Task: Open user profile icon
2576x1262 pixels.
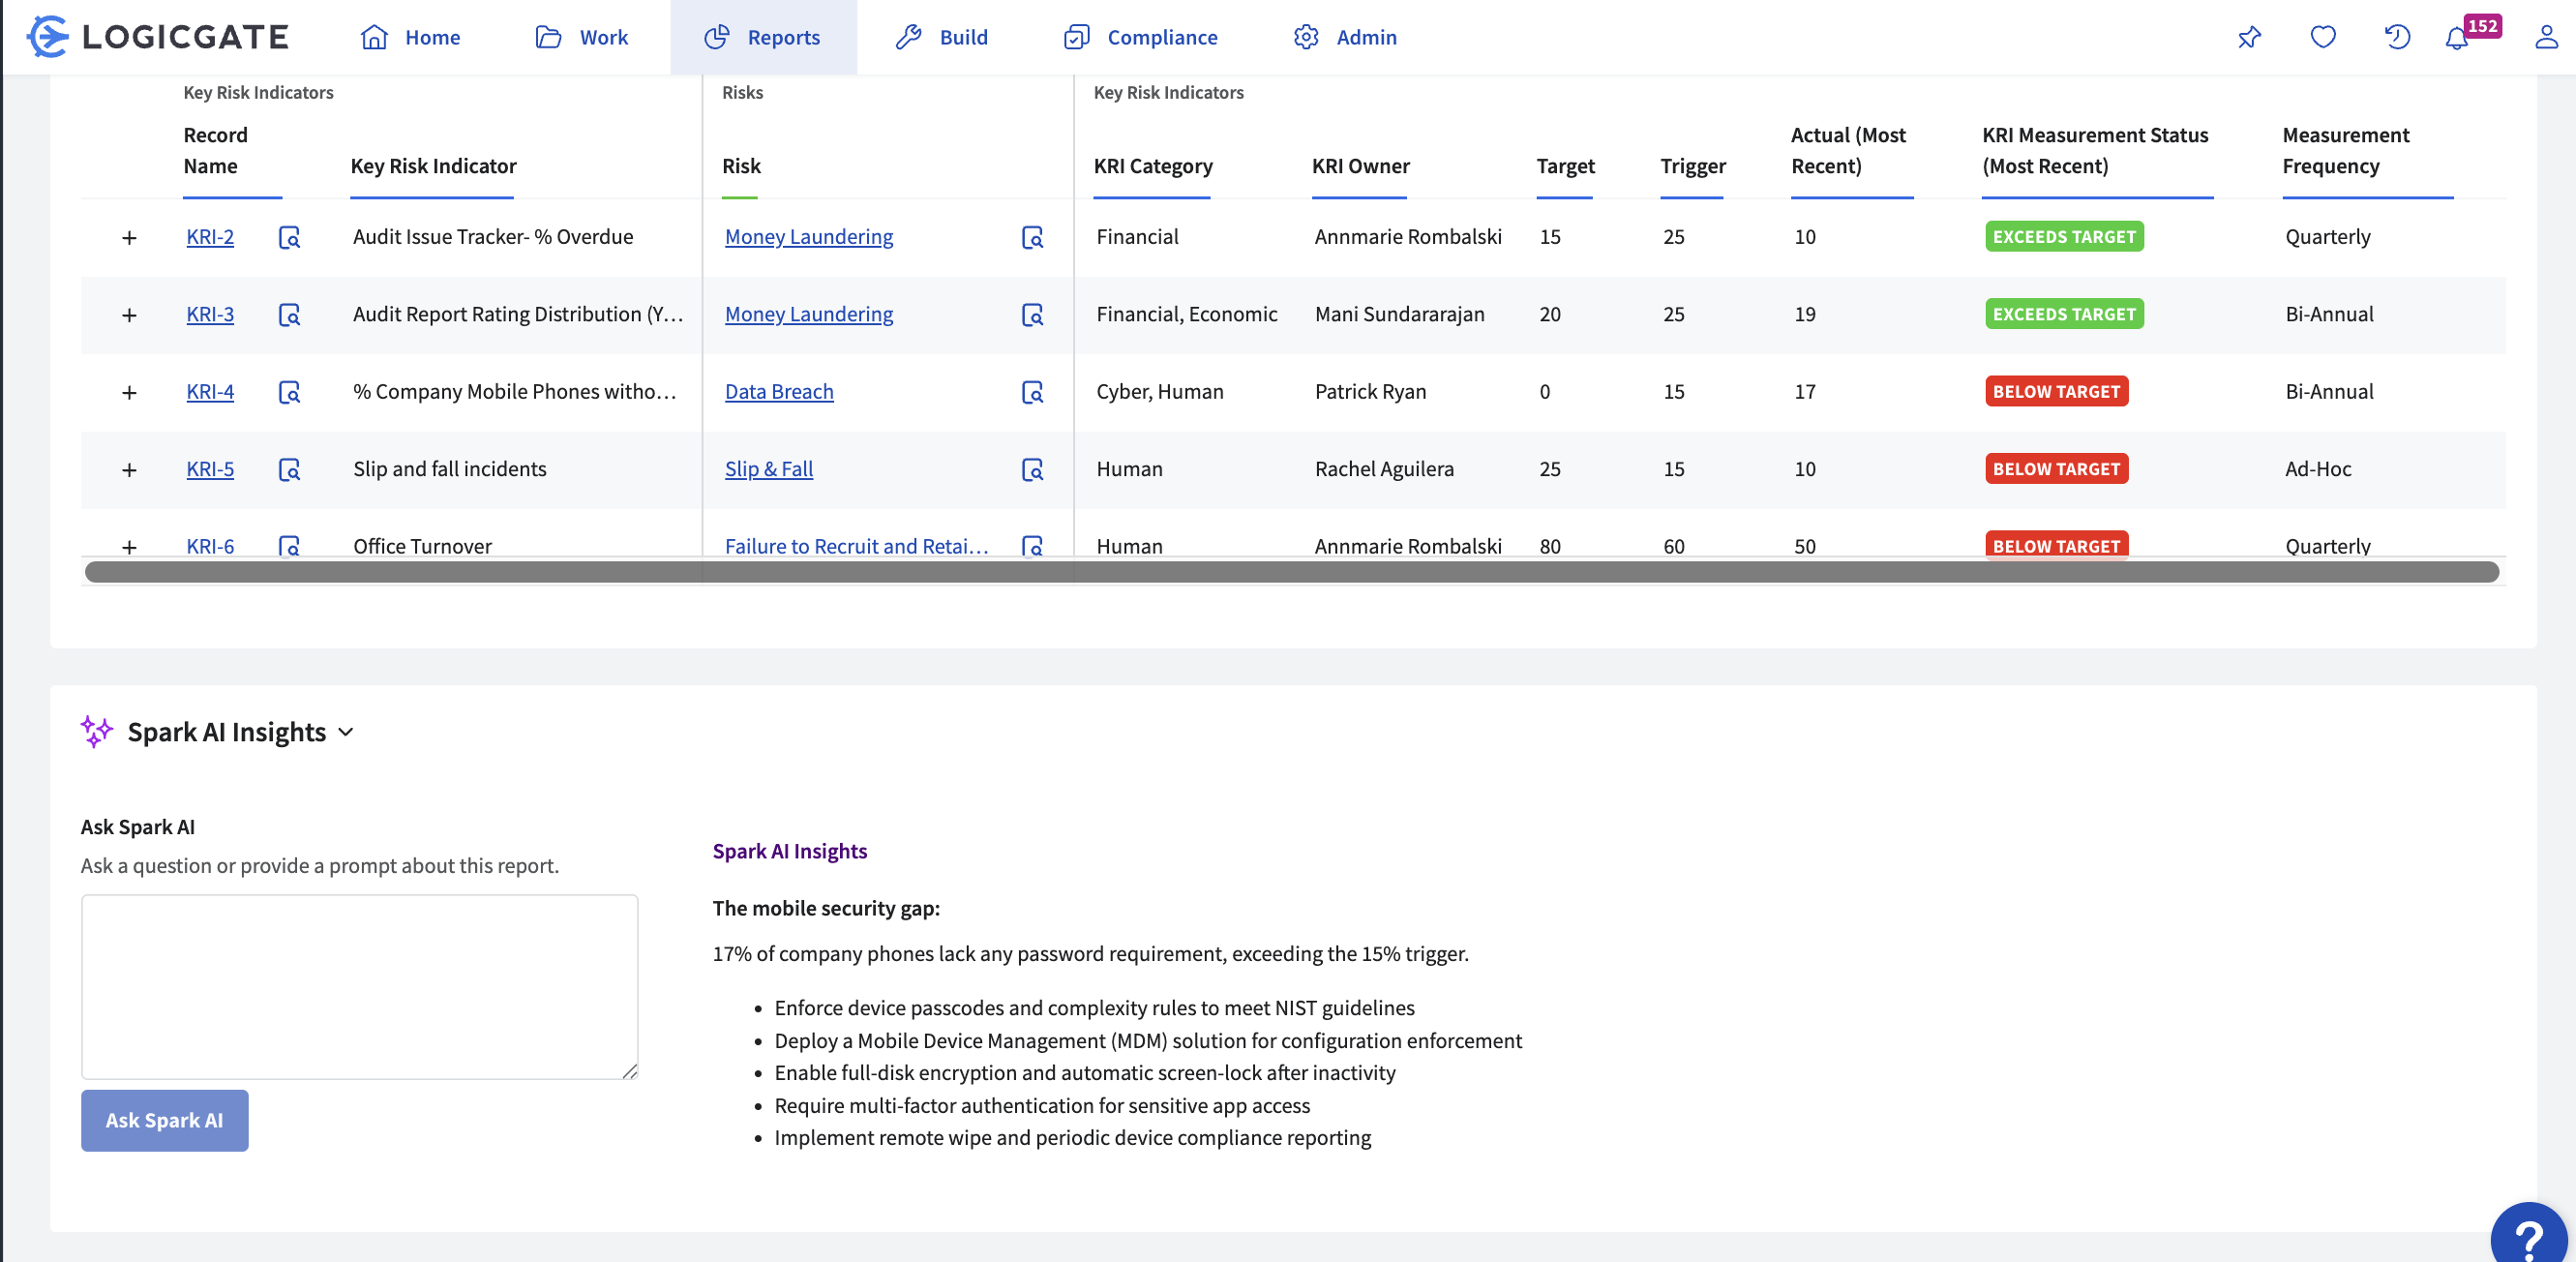Action: (x=2546, y=37)
